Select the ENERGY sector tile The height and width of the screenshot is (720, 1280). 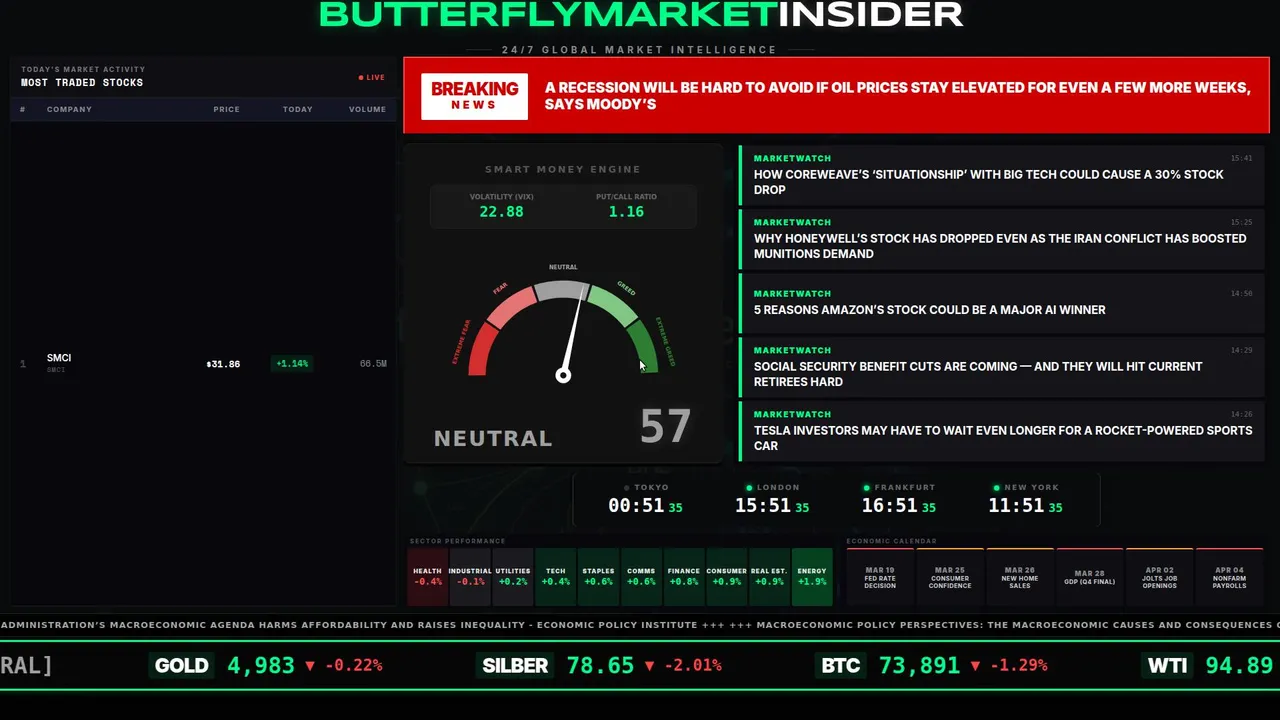pos(812,577)
